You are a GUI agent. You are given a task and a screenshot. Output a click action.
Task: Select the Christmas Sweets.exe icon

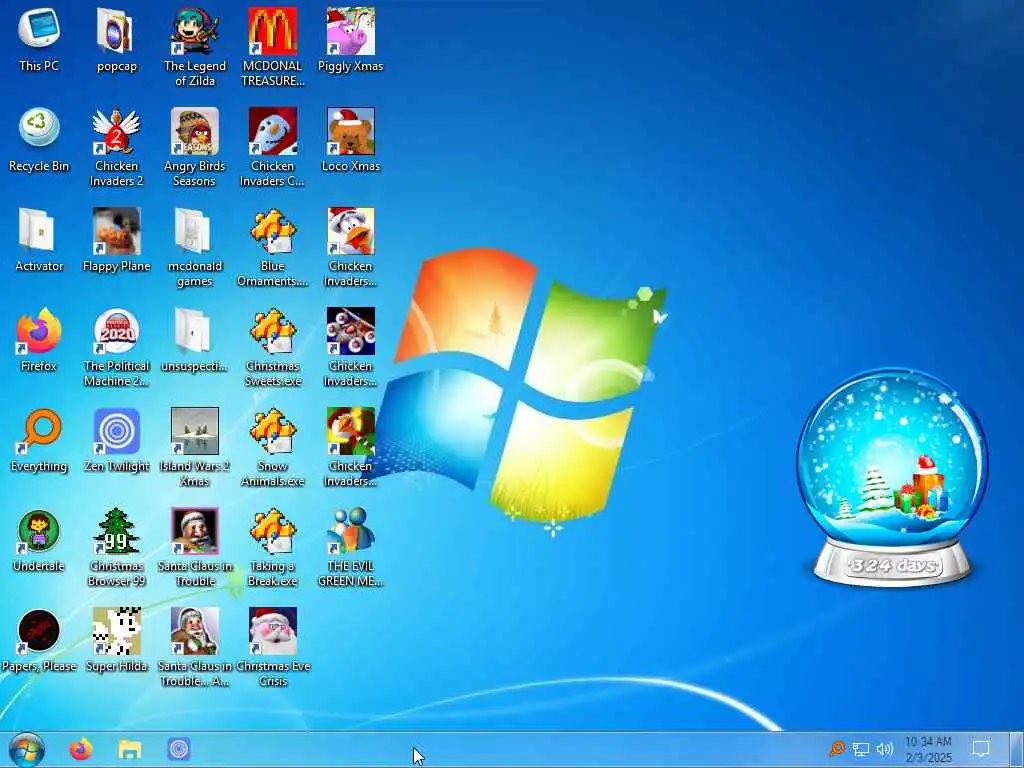click(273, 347)
